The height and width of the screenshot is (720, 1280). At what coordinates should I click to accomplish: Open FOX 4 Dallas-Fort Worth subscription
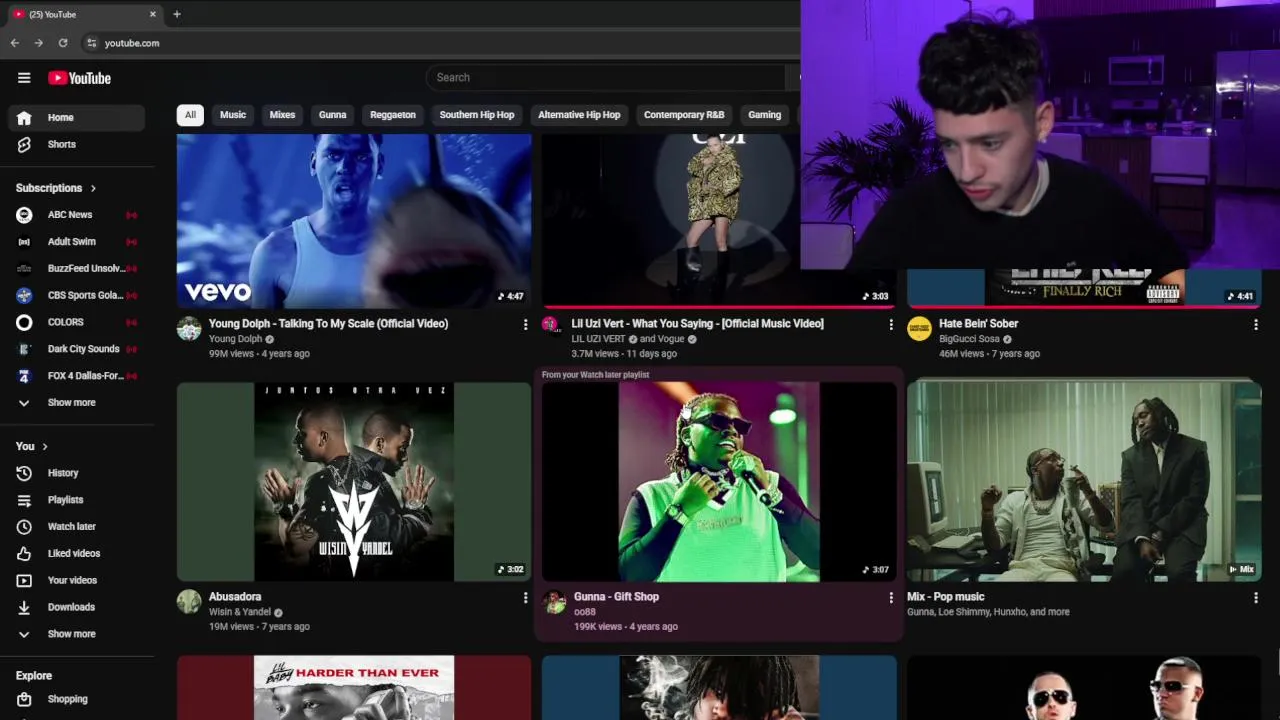tap(77, 376)
